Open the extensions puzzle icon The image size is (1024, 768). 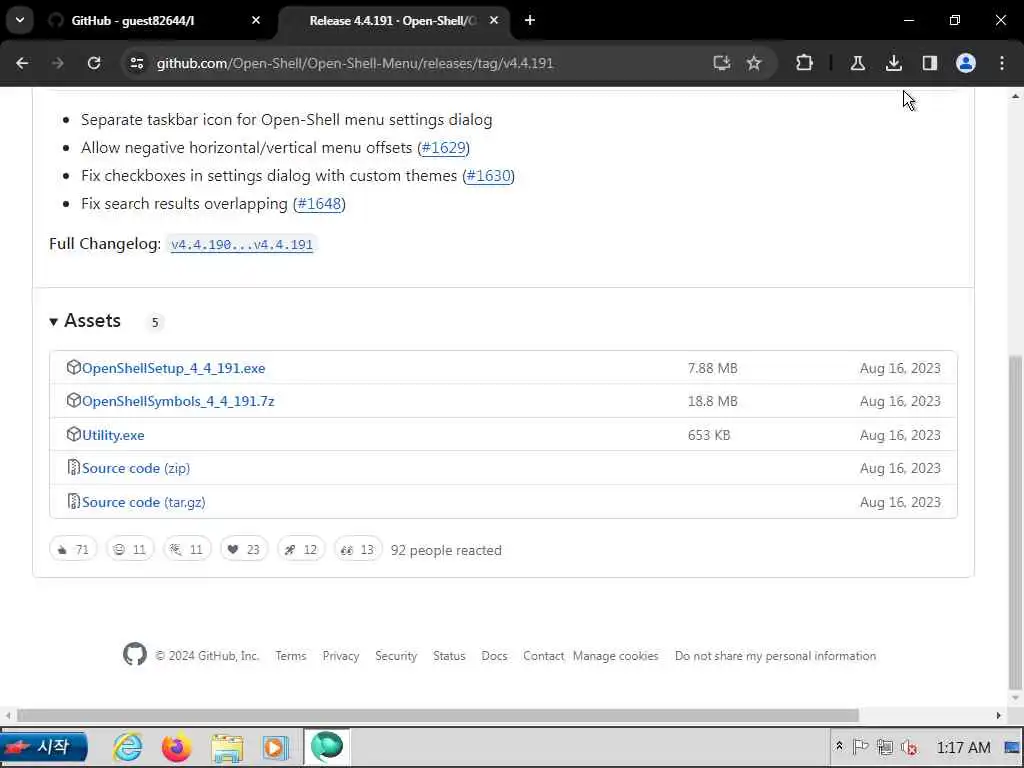pyautogui.click(x=805, y=63)
